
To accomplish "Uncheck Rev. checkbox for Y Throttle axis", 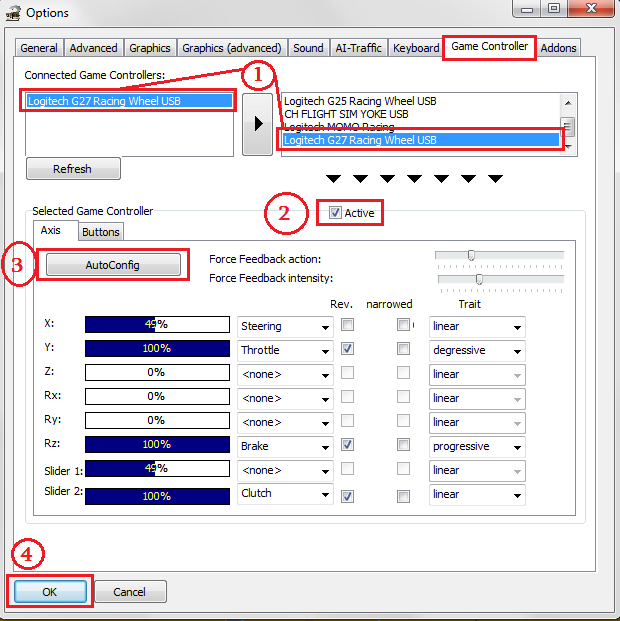I will pyautogui.click(x=347, y=349).
